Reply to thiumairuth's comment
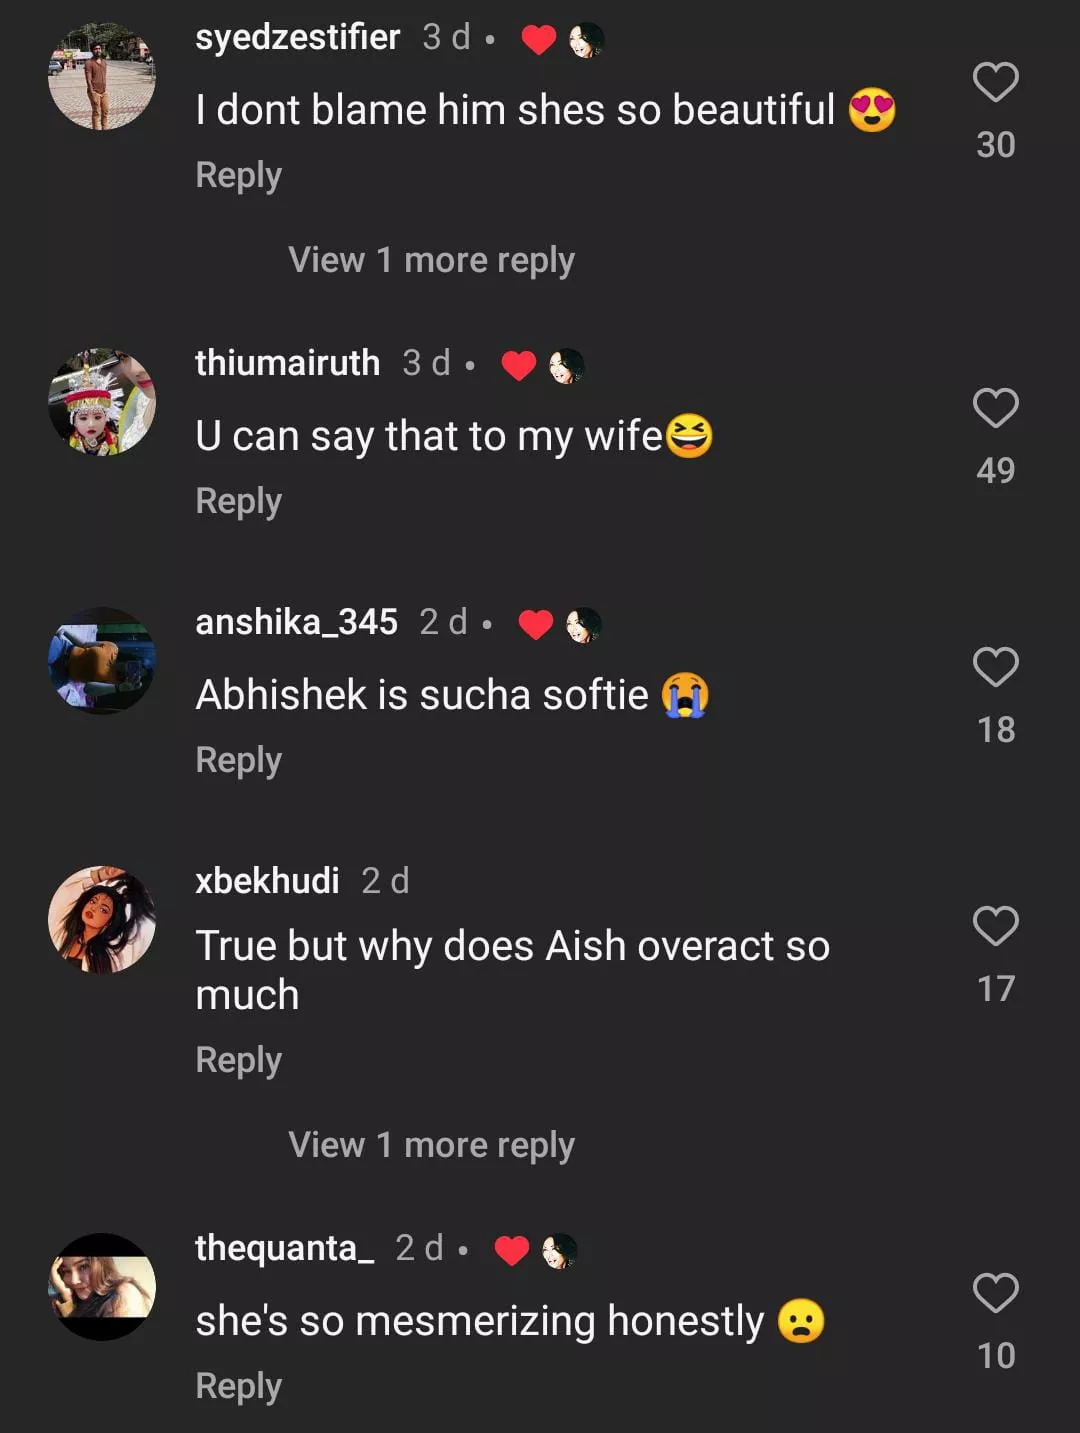1080x1433 pixels. (x=238, y=501)
